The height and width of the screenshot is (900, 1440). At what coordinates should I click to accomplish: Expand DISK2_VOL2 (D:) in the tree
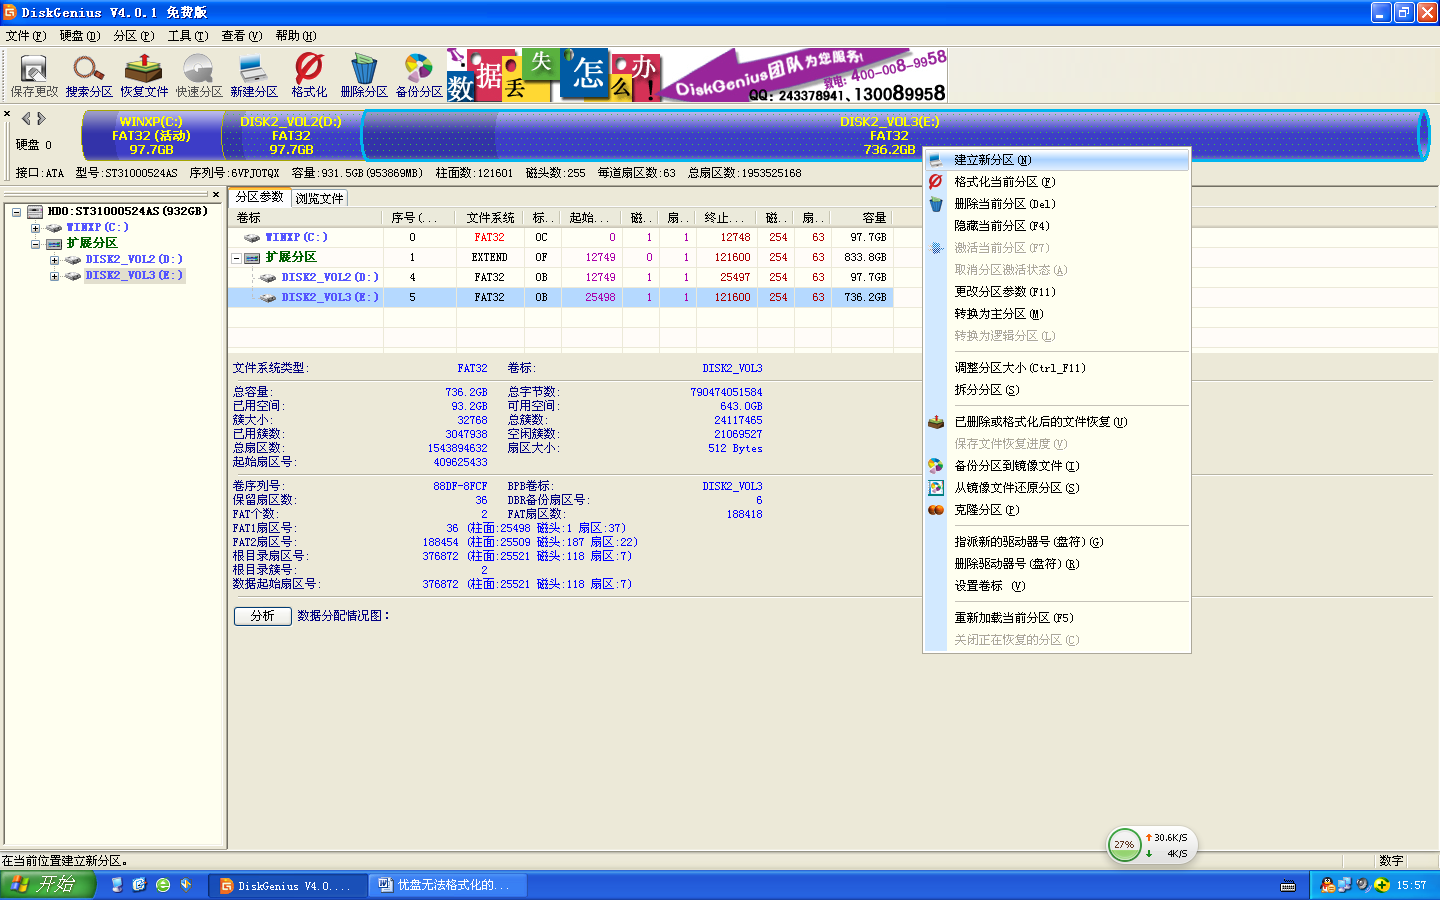tap(54, 260)
